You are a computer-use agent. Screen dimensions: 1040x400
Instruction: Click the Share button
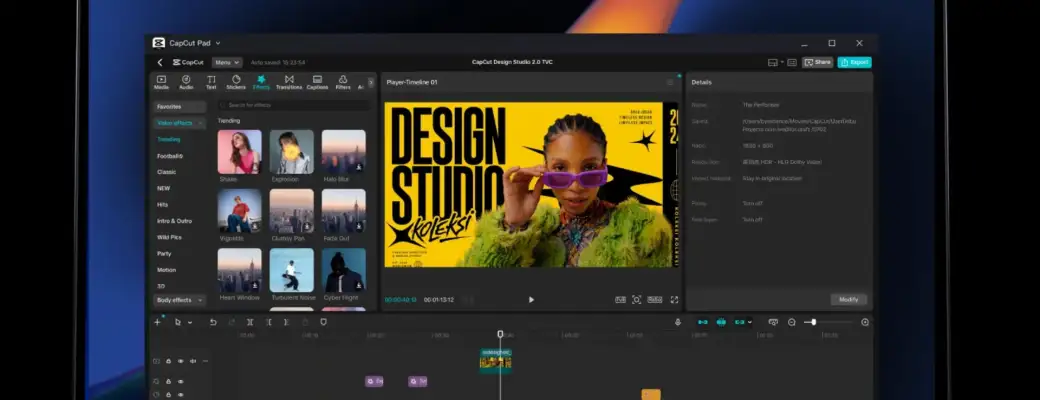point(818,62)
